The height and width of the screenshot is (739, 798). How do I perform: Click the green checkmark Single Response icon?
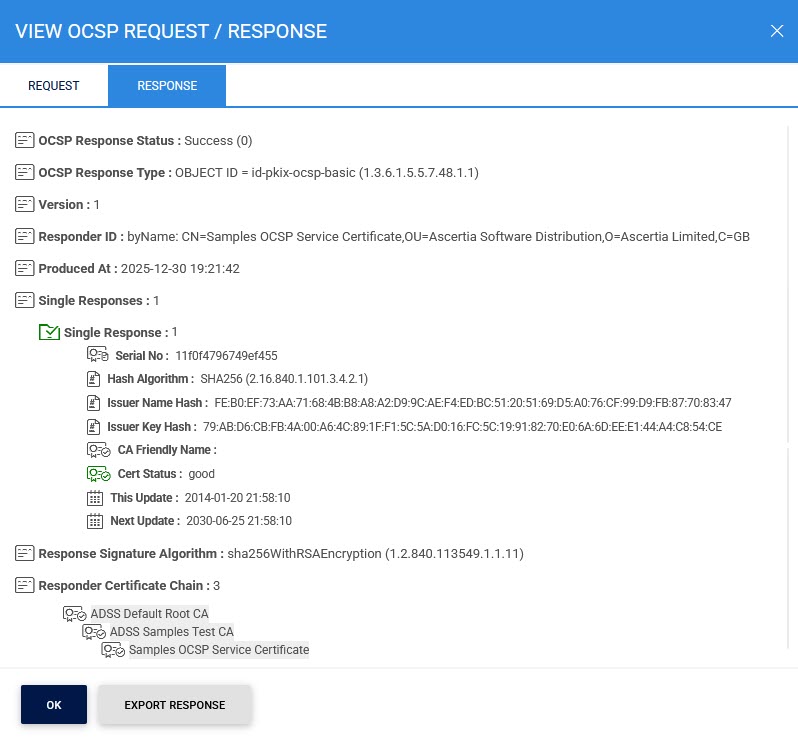pyautogui.click(x=49, y=332)
